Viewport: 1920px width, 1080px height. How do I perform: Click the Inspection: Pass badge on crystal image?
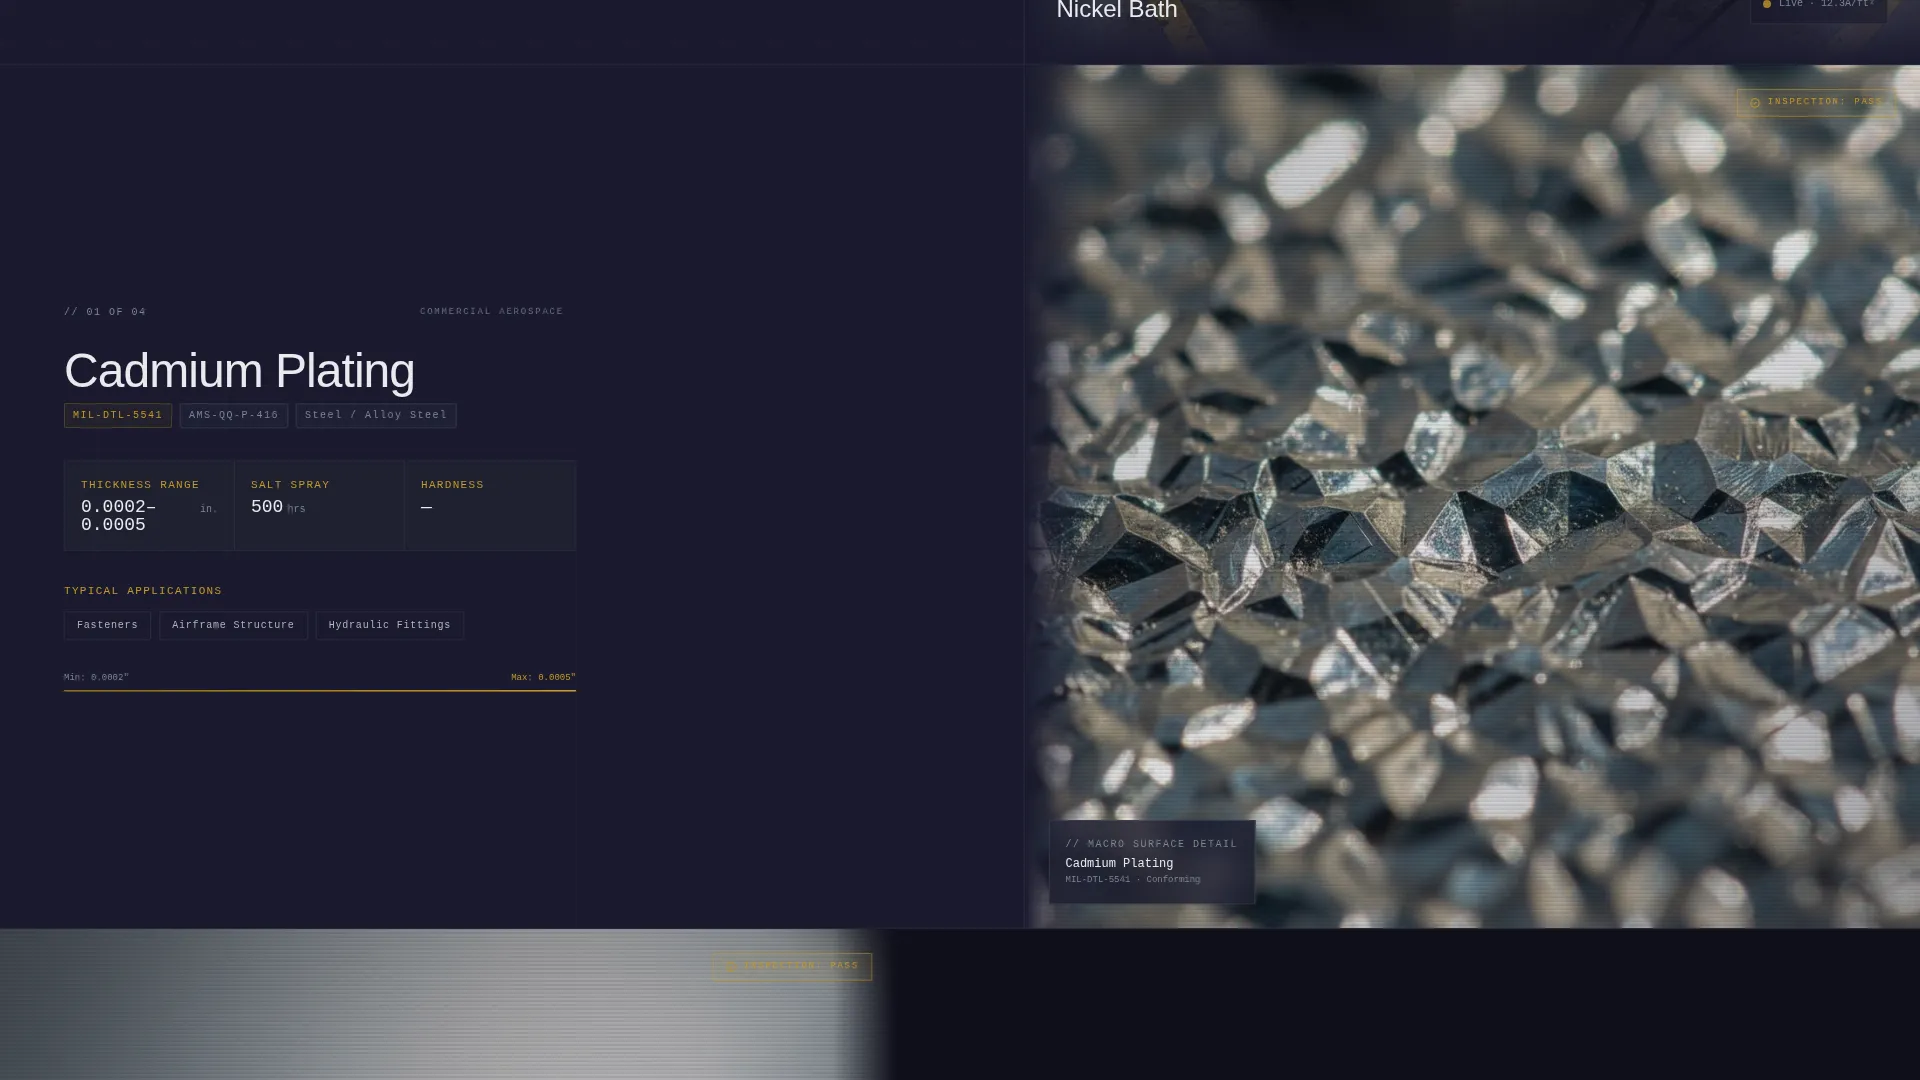pos(1815,102)
